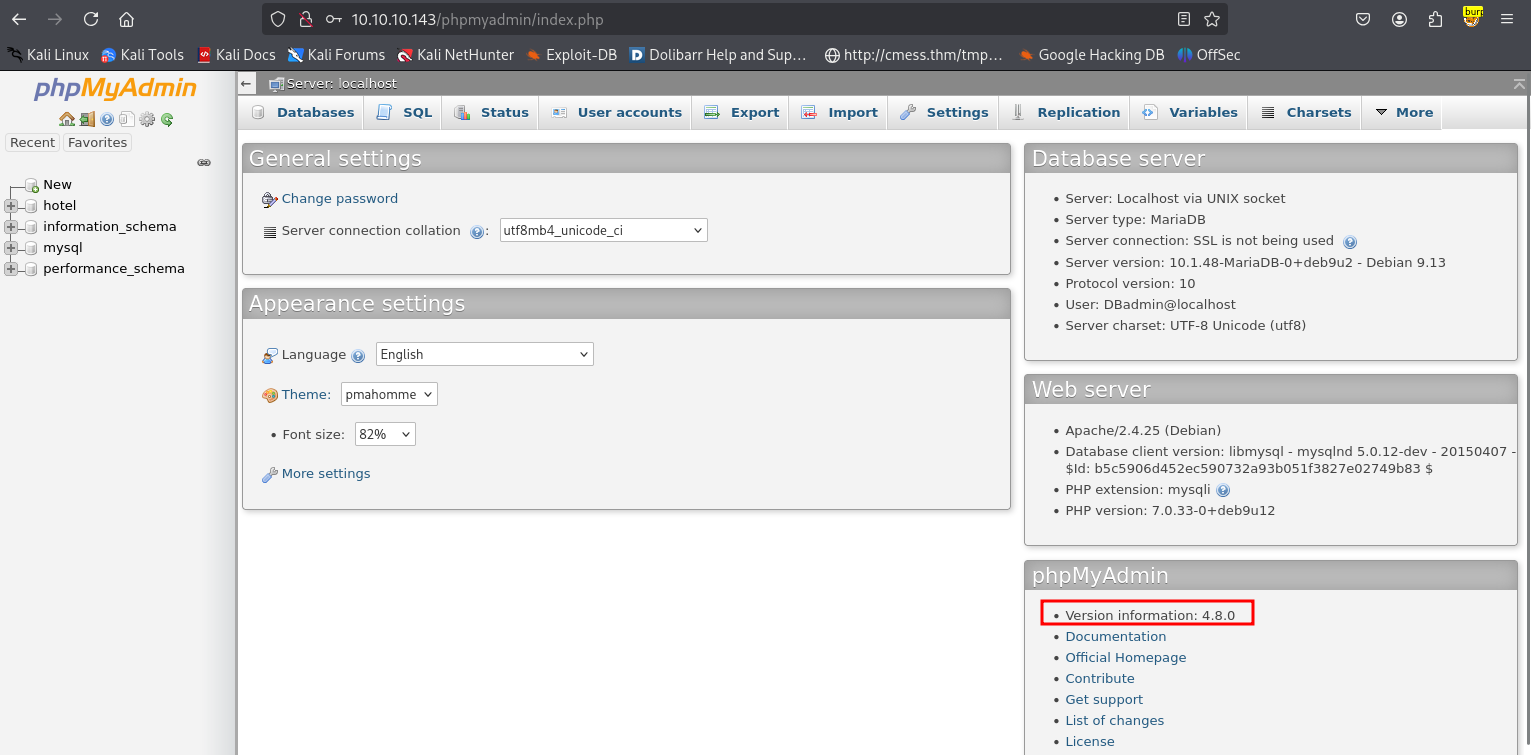Click the help icon beside Language
Viewport: 1531px width, 755px height.
point(358,356)
